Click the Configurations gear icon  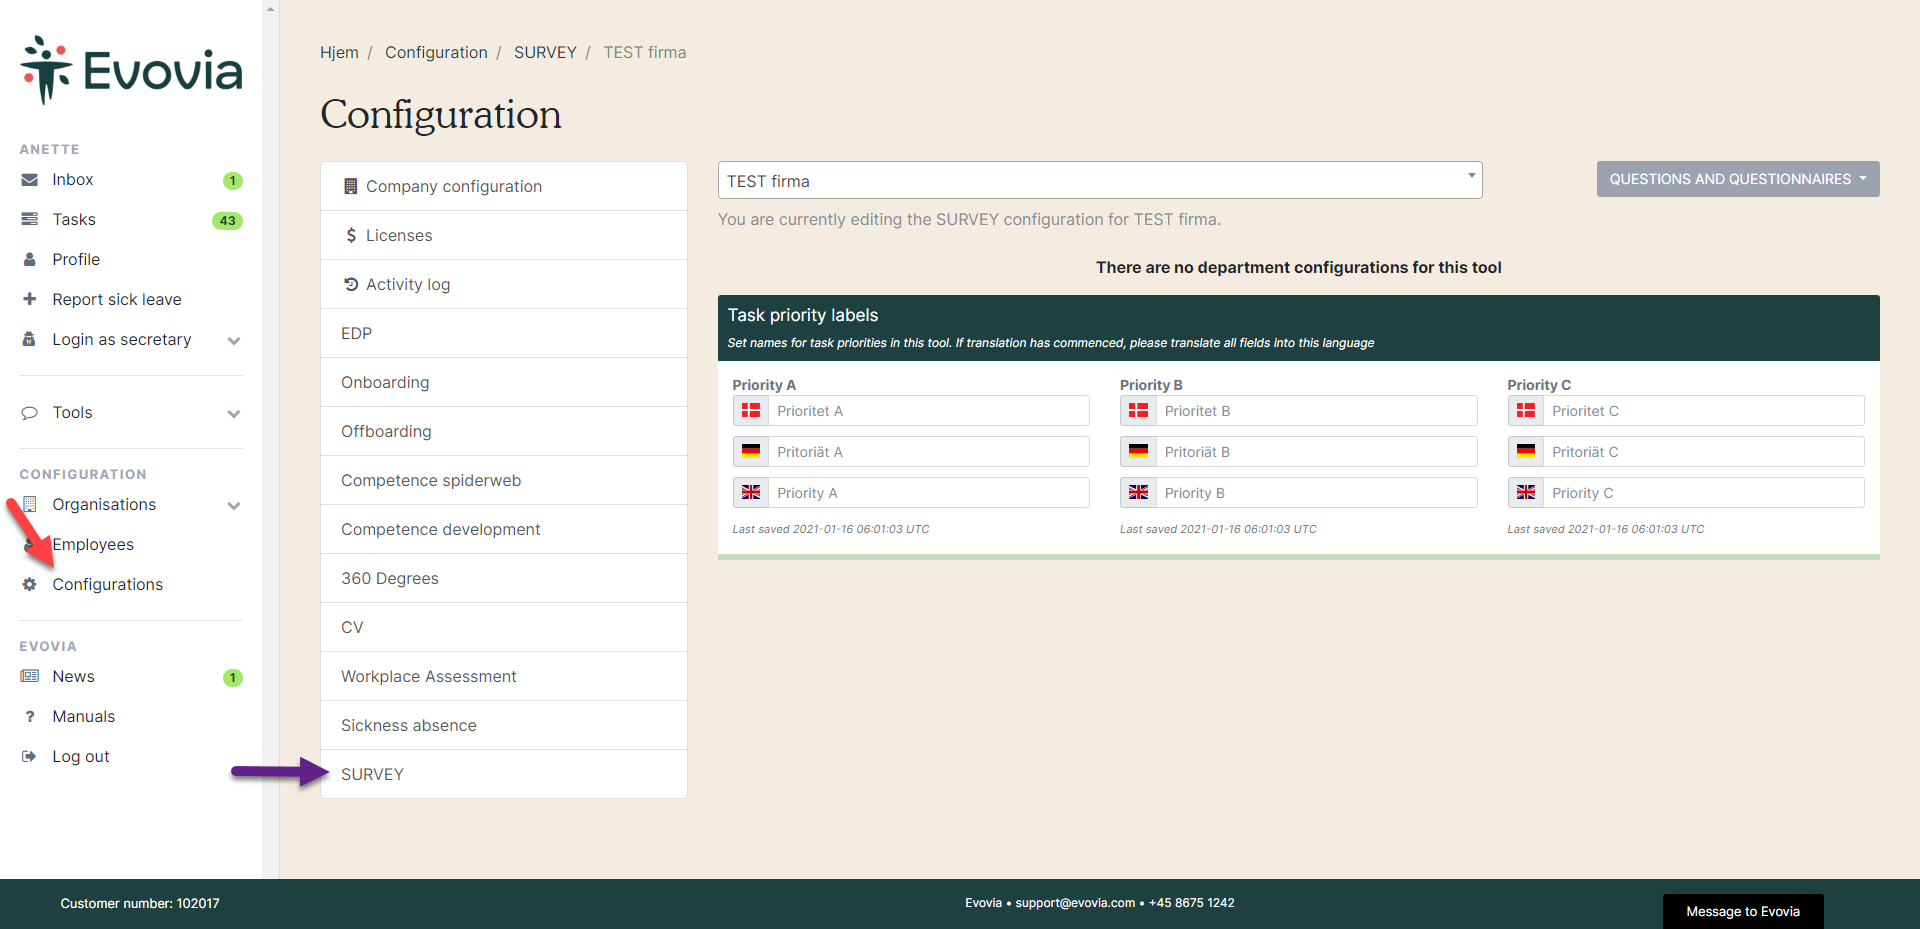(x=30, y=584)
